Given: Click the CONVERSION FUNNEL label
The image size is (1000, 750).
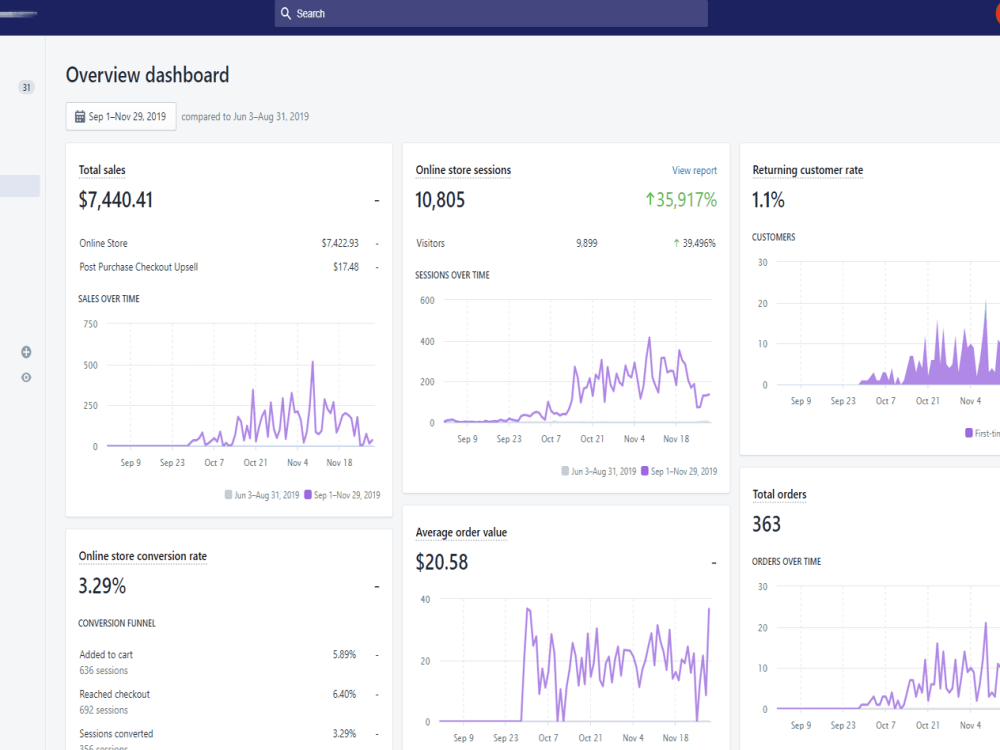Looking at the screenshot, I should coord(117,624).
